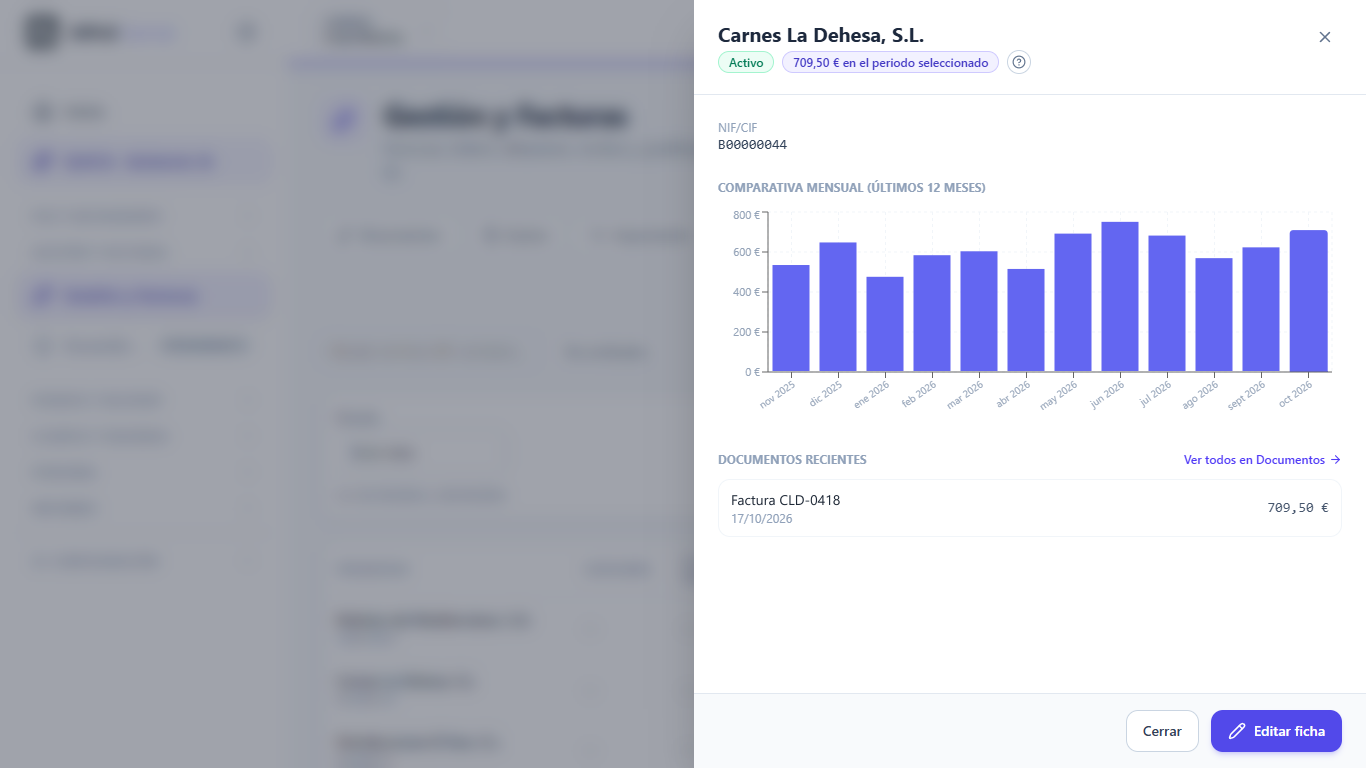The height and width of the screenshot is (768, 1366).
Task: Click the mar 2026 chart bar
Action: coord(979,311)
